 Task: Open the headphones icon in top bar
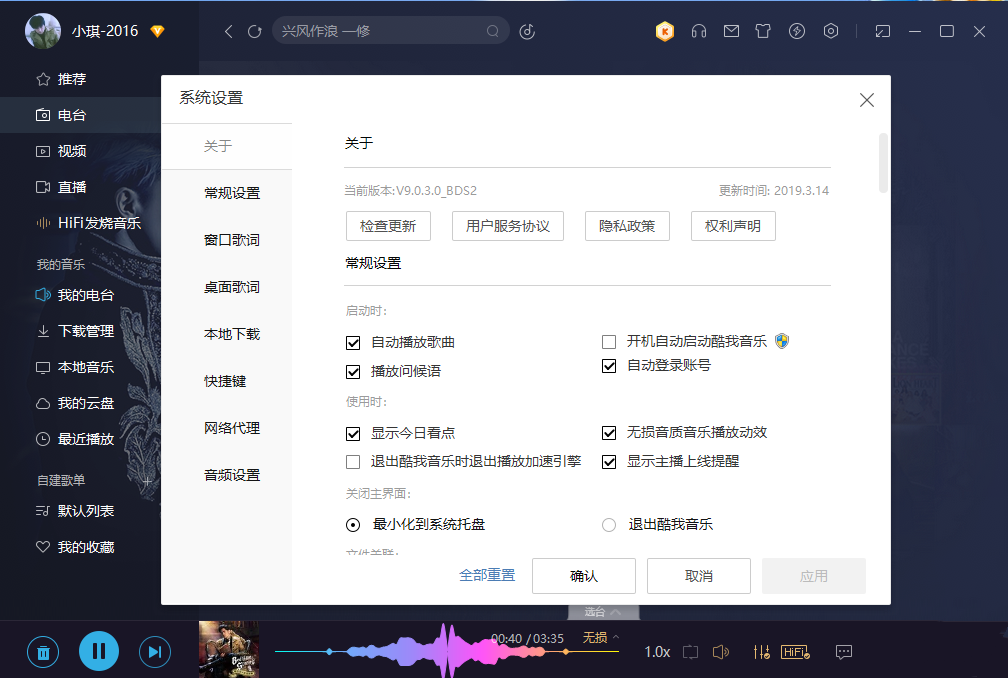[x=699, y=31]
